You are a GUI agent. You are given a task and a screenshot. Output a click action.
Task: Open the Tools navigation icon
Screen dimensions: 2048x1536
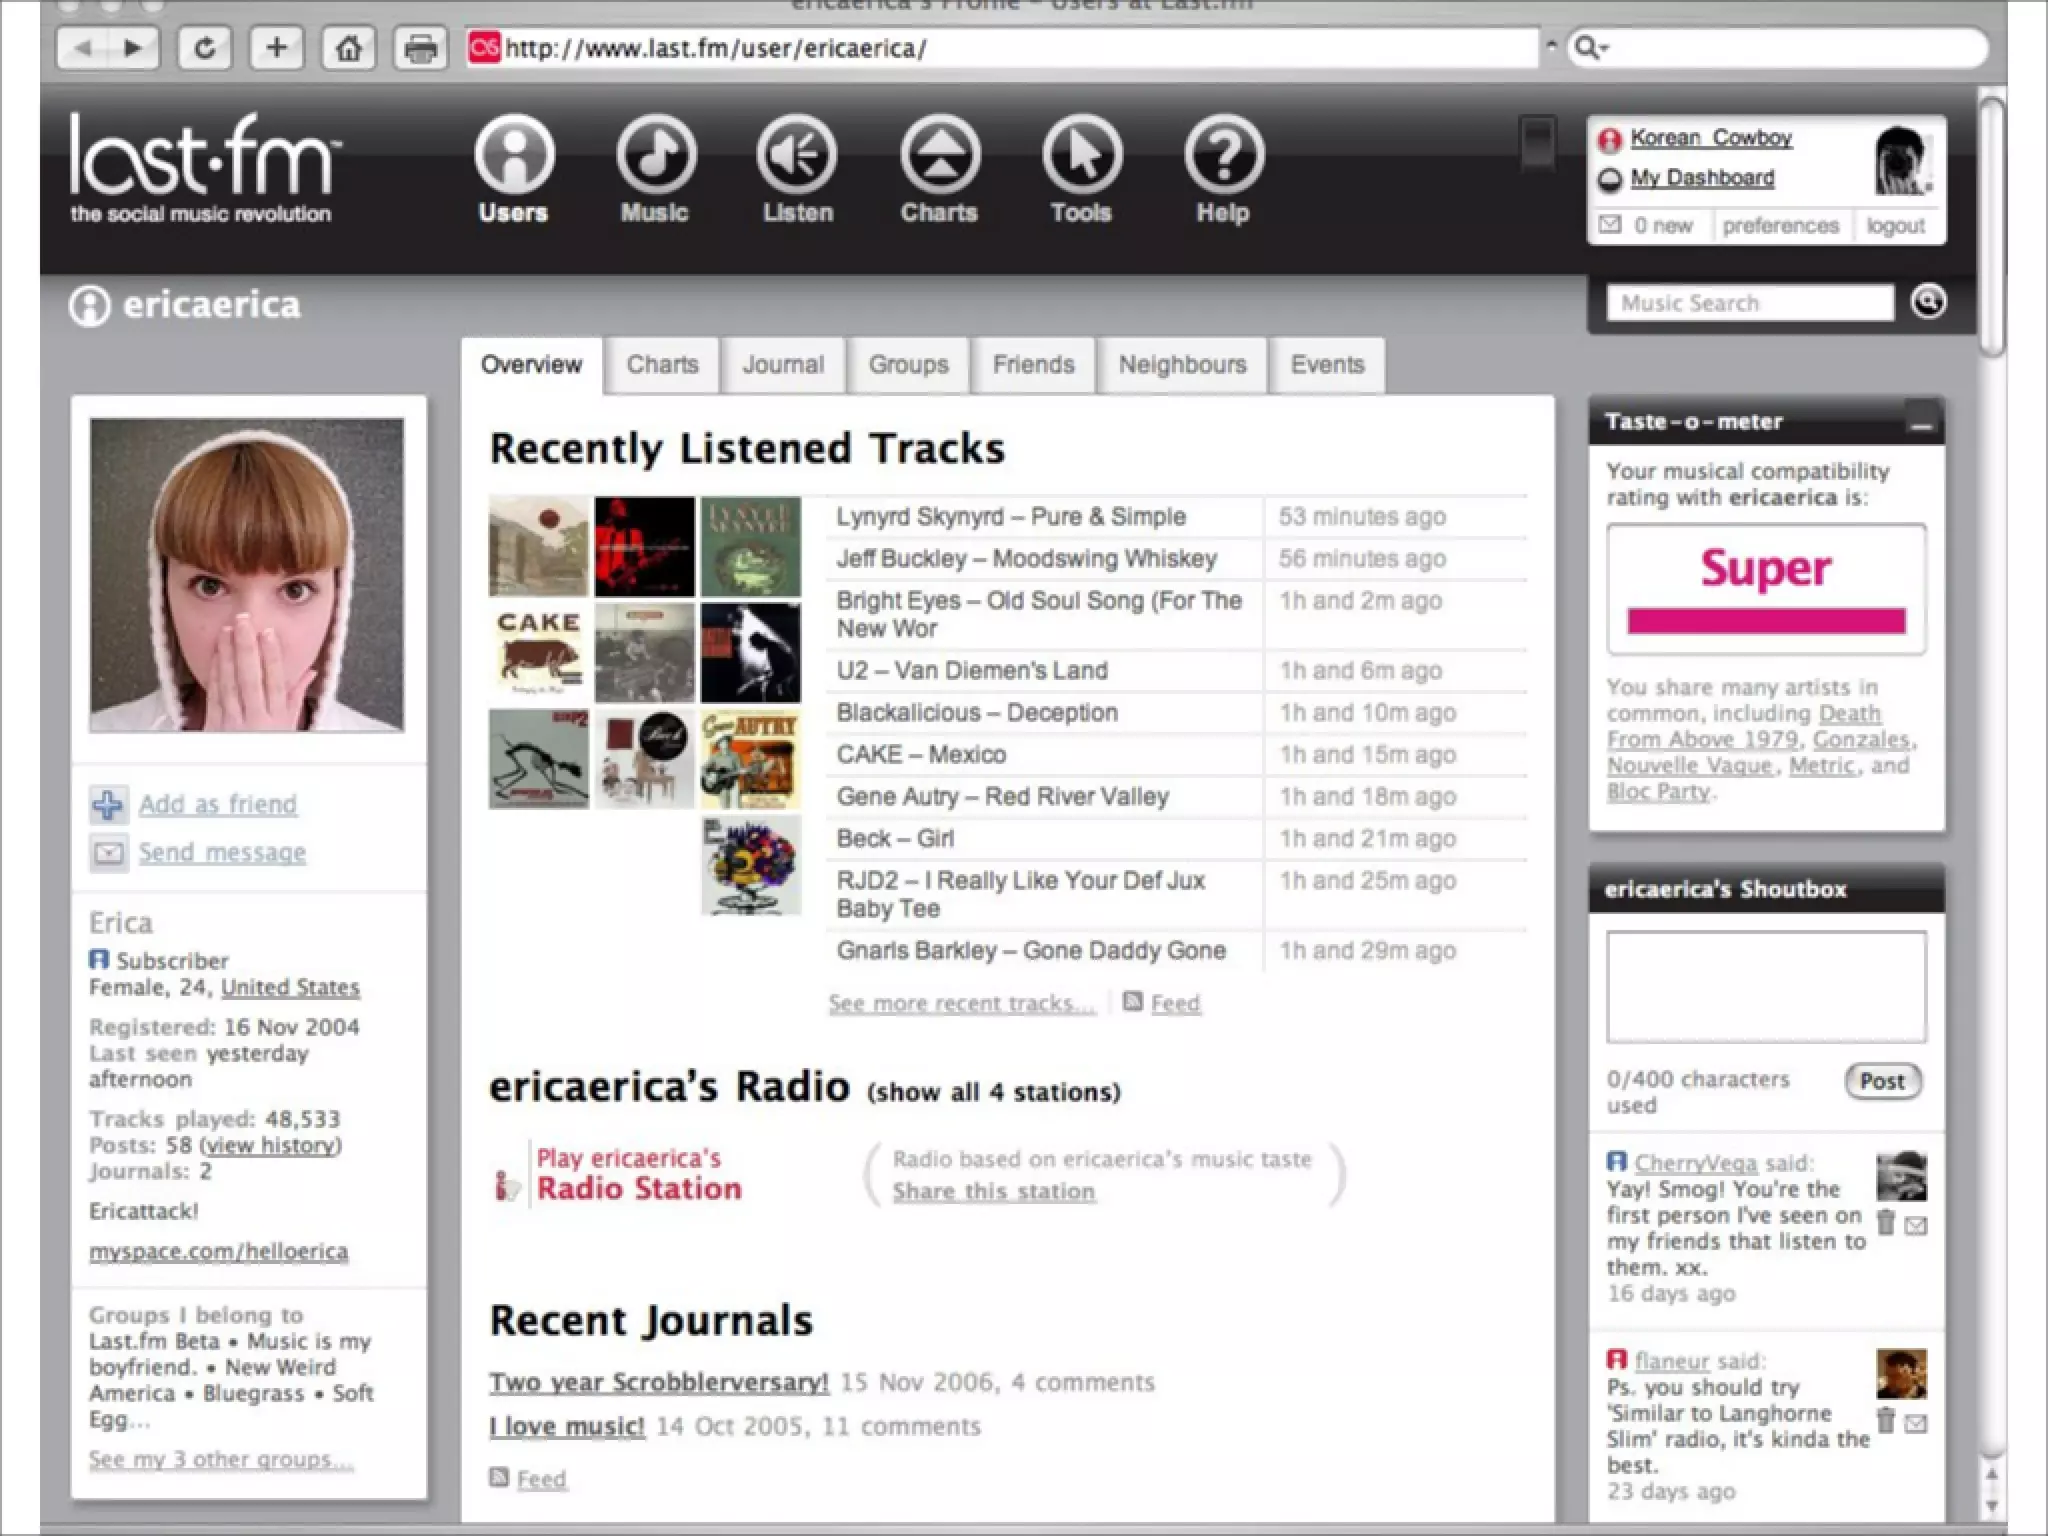coord(1082,155)
